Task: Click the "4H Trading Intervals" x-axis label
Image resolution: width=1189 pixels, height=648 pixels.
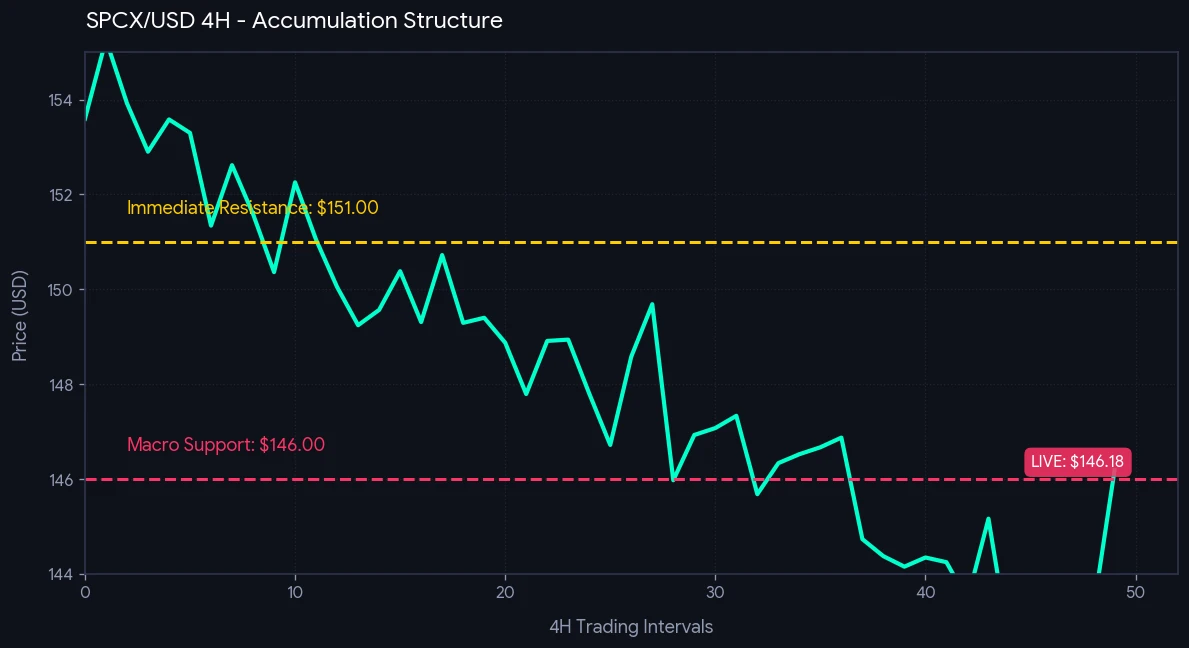Action: pyautogui.click(x=631, y=627)
